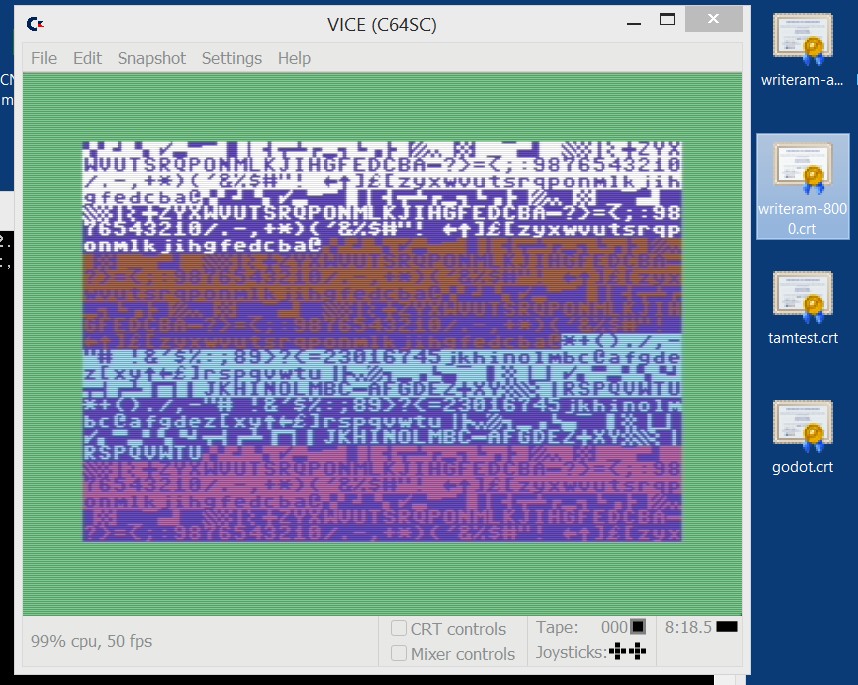Viewport: 858px width, 685px height.
Task: Click the joystick port indicators icon
Action: (627, 651)
